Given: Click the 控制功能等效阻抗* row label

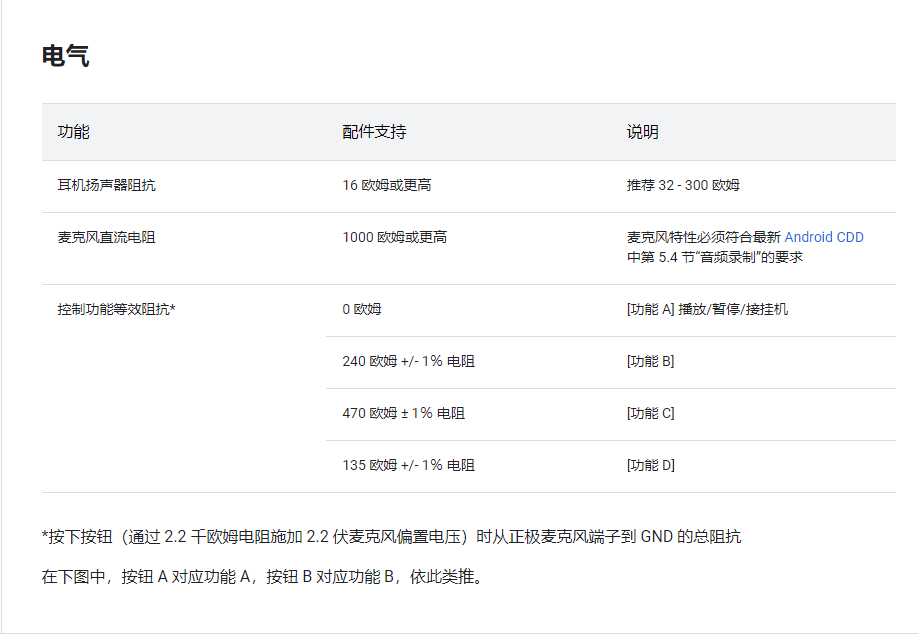Looking at the screenshot, I should [116, 309].
